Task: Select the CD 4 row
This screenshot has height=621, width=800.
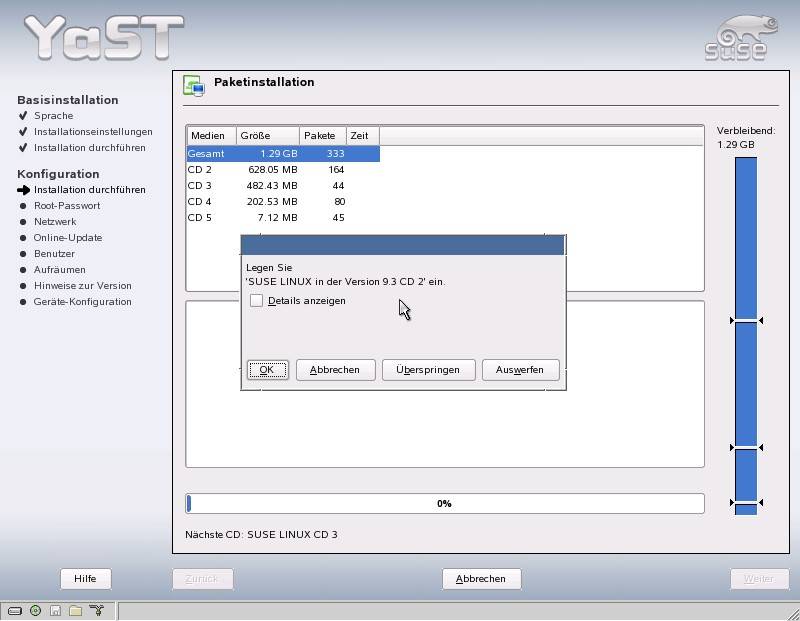Action: coord(283,202)
